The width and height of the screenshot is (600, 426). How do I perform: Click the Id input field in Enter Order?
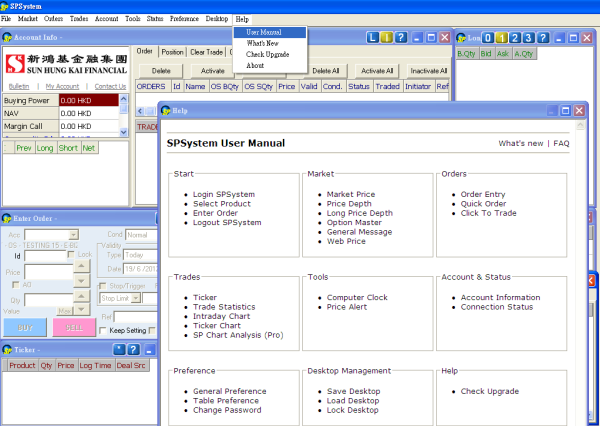(x=46, y=256)
